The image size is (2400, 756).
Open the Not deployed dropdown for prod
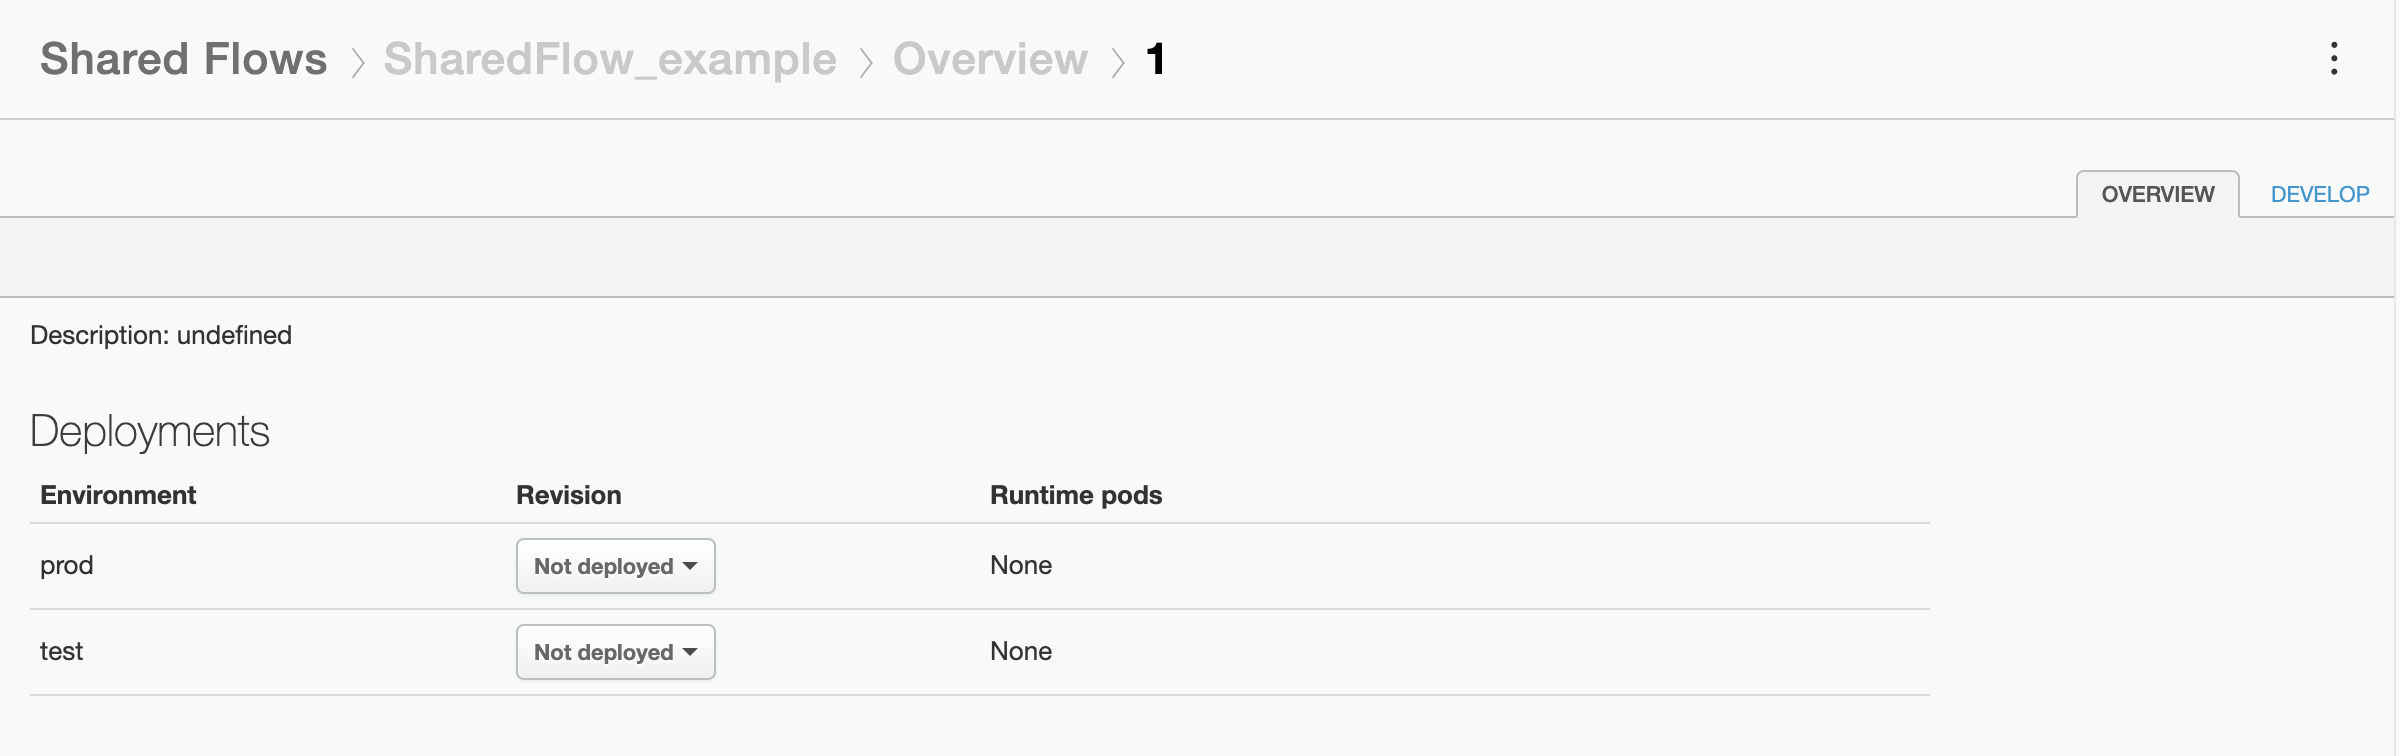tap(615, 565)
